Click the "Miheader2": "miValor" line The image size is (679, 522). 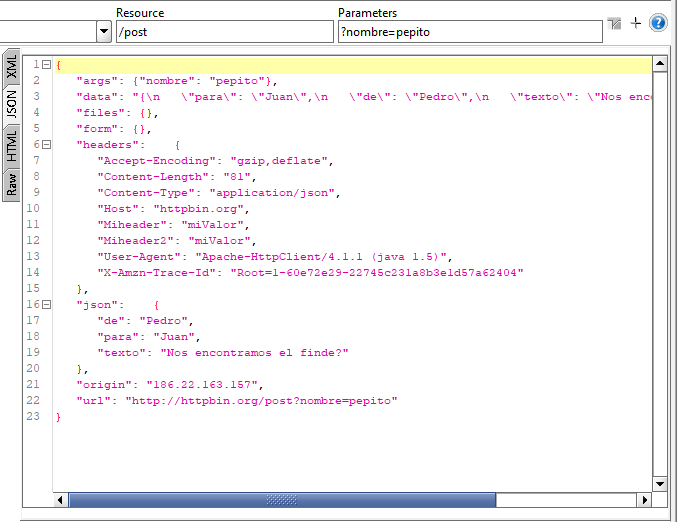(x=177, y=241)
